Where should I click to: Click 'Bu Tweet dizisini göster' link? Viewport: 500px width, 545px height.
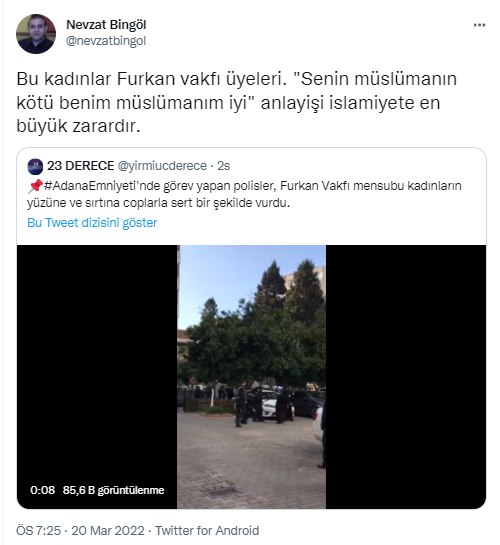pyautogui.click(x=92, y=222)
